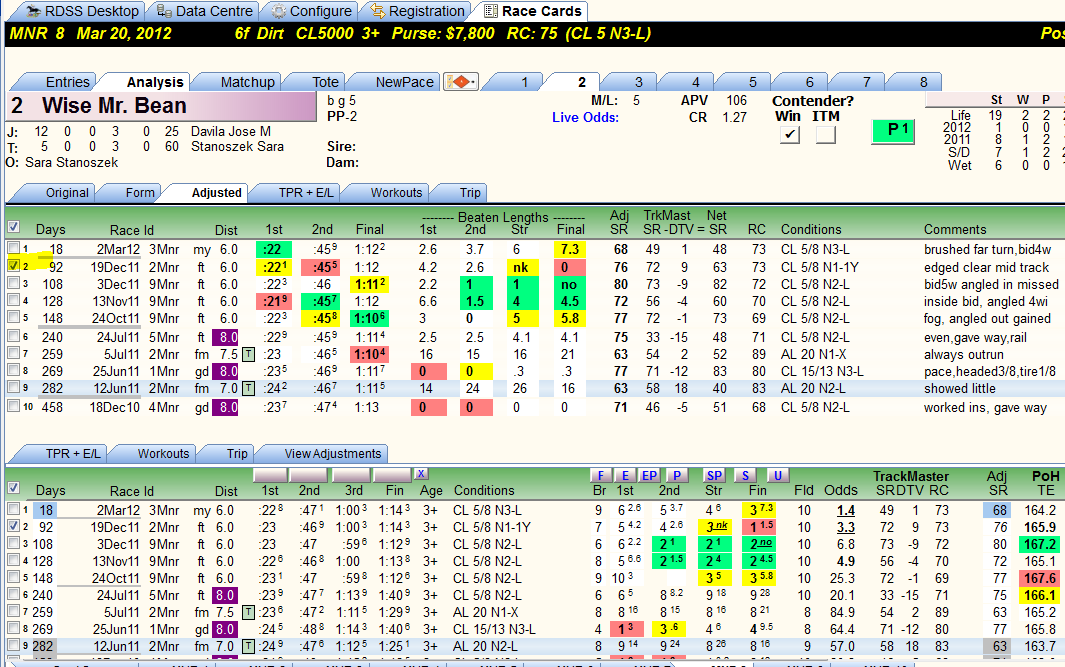Click the SP pace button above Str
This screenshot has width=1065, height=667.
point(714,475)
